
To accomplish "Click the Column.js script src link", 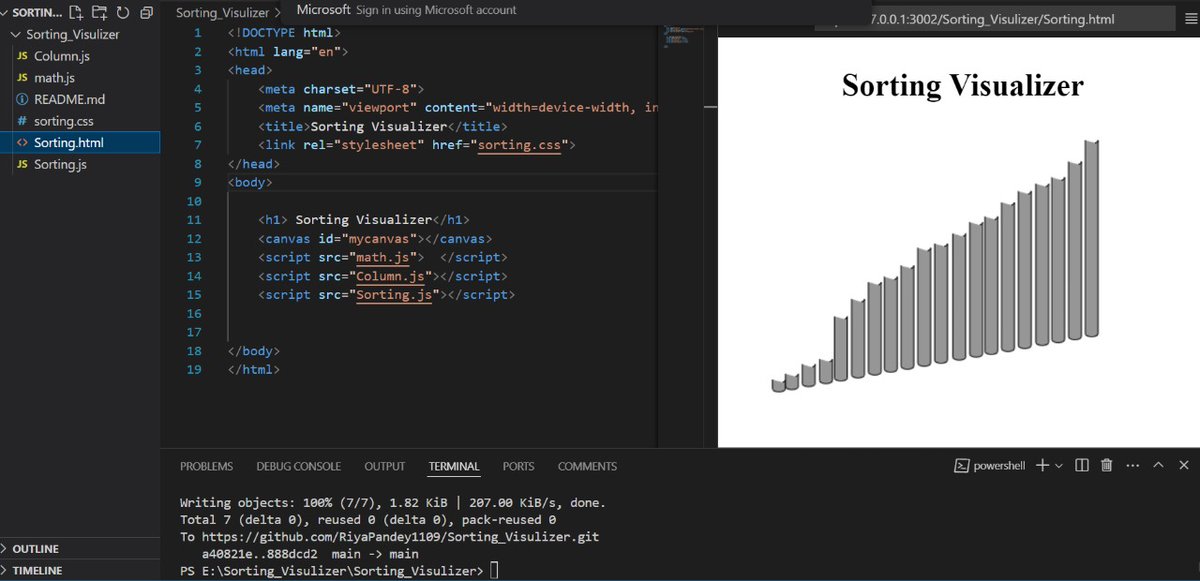I will coord(390,276).
